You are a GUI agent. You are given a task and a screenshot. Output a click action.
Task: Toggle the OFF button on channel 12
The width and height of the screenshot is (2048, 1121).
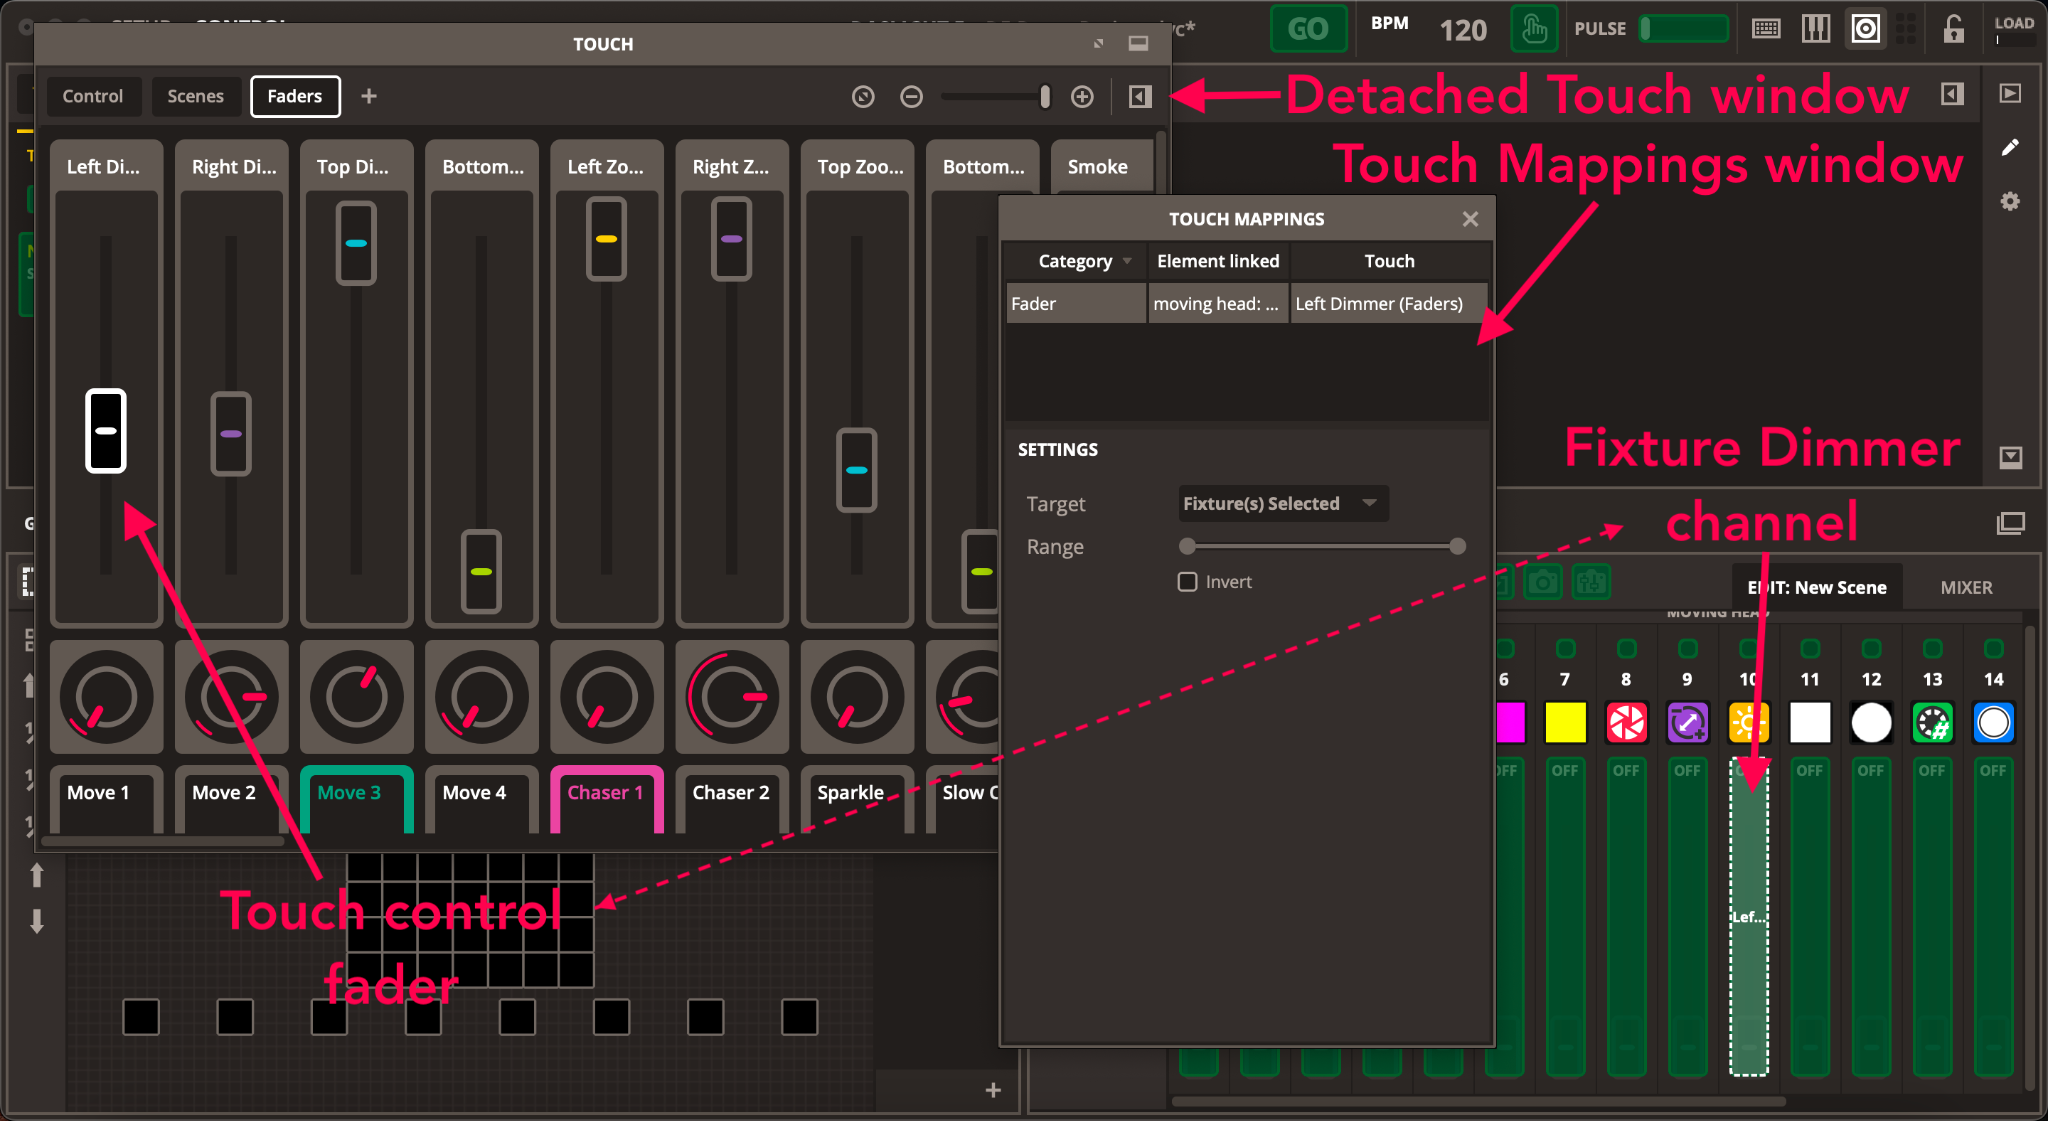pos(1870,771)
